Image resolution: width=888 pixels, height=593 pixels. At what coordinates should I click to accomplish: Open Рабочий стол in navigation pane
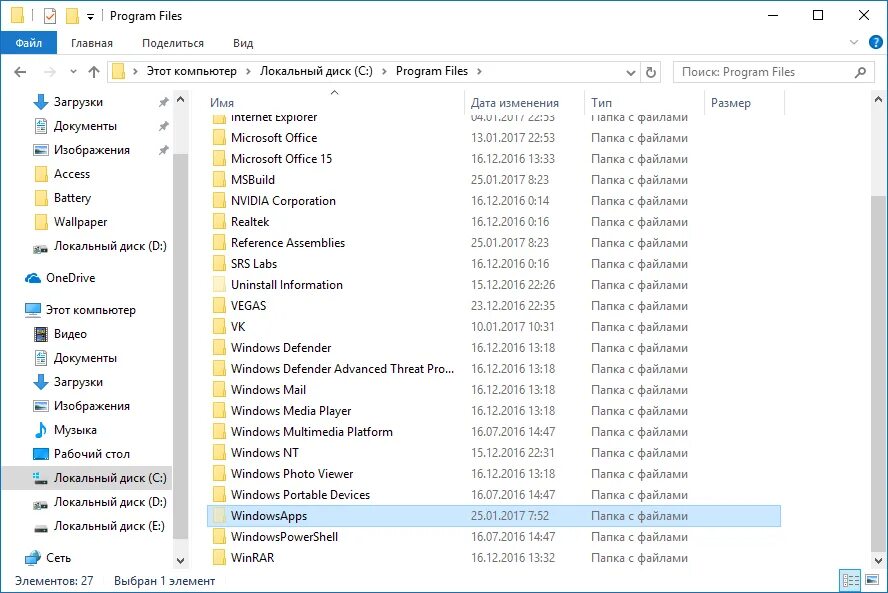coord(91,454)
